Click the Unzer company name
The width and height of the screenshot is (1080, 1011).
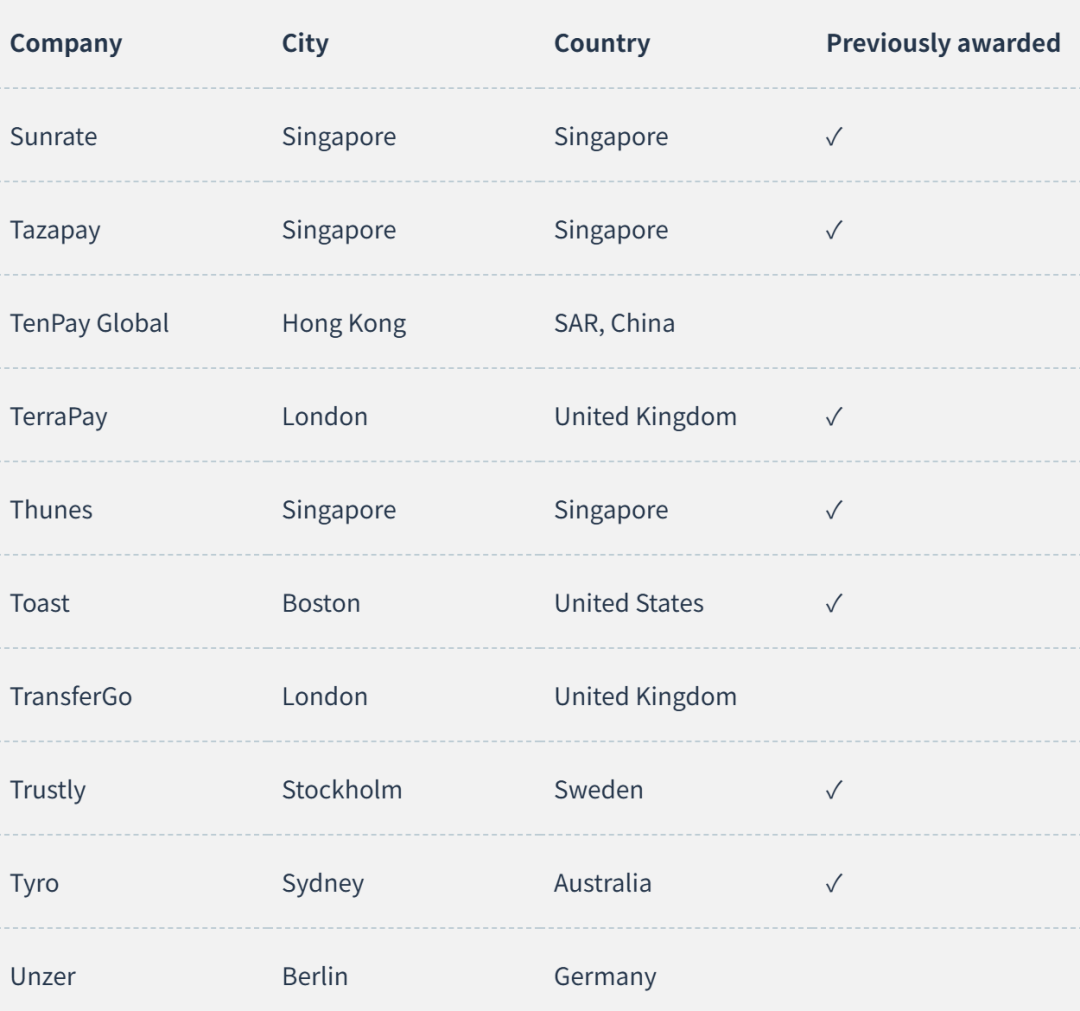click(43, 977)
